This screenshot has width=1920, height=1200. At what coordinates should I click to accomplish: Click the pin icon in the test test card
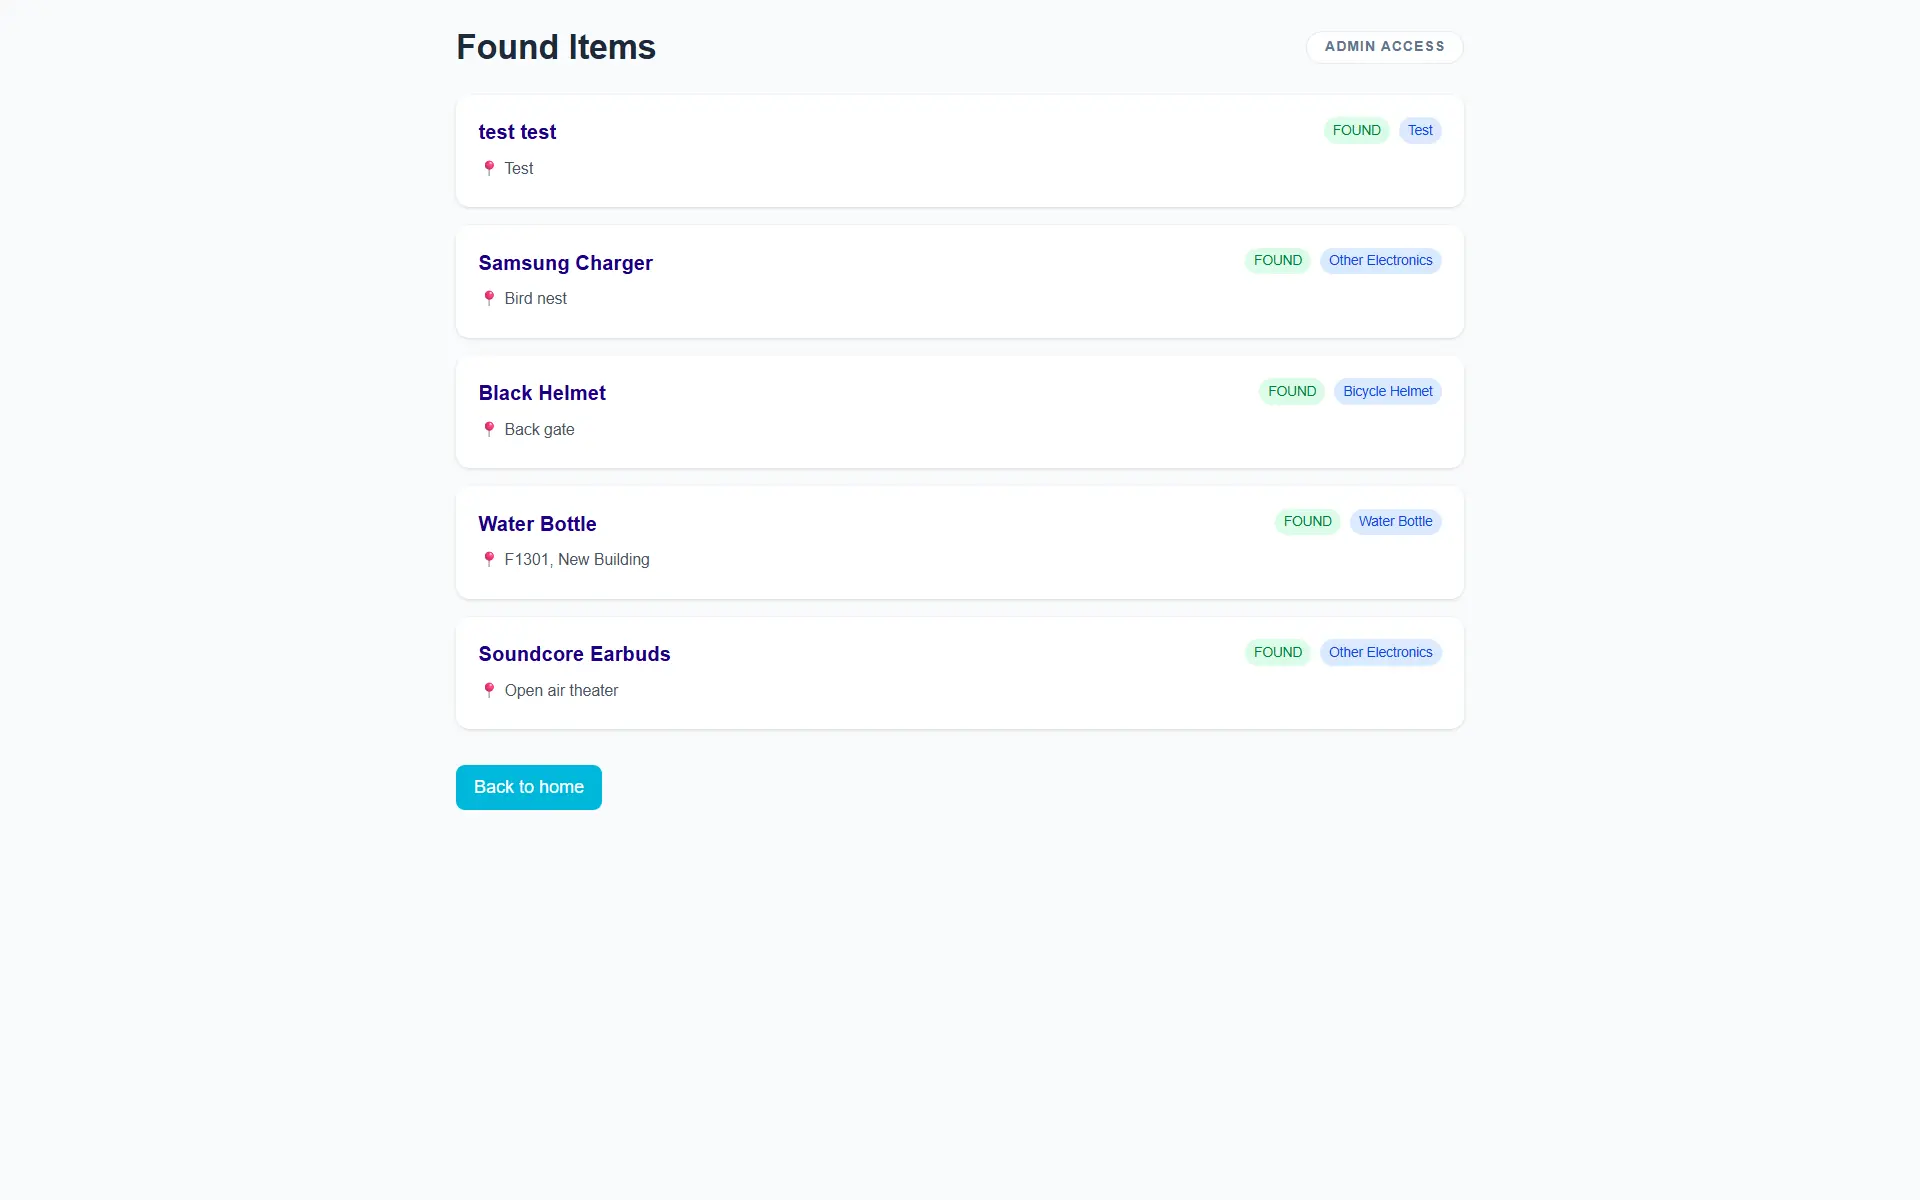pyautogui.click(x=489, y=168)
